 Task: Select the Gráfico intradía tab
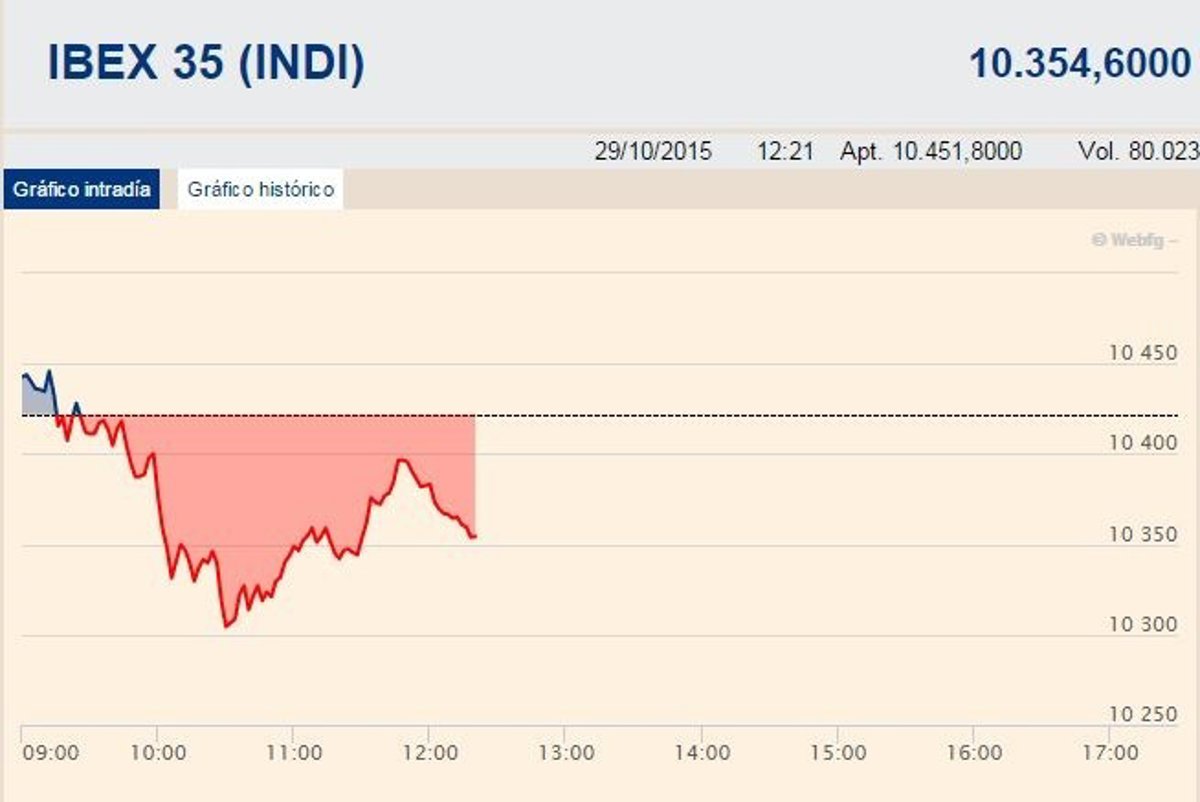[x=81, y=189]
